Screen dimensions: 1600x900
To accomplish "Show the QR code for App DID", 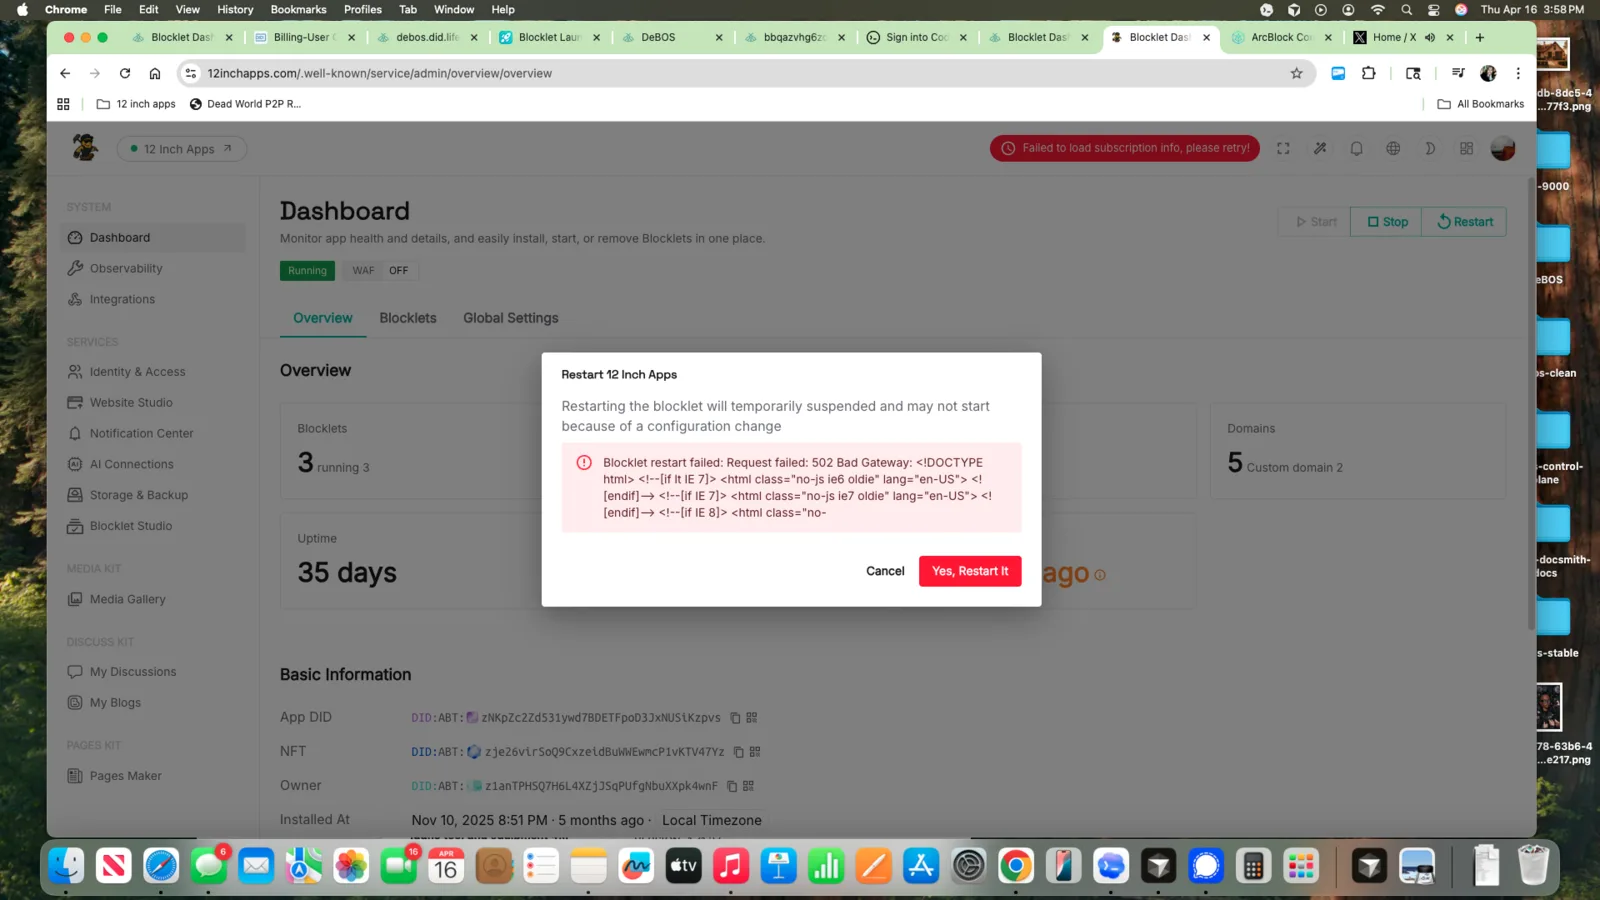I will 752,718.
